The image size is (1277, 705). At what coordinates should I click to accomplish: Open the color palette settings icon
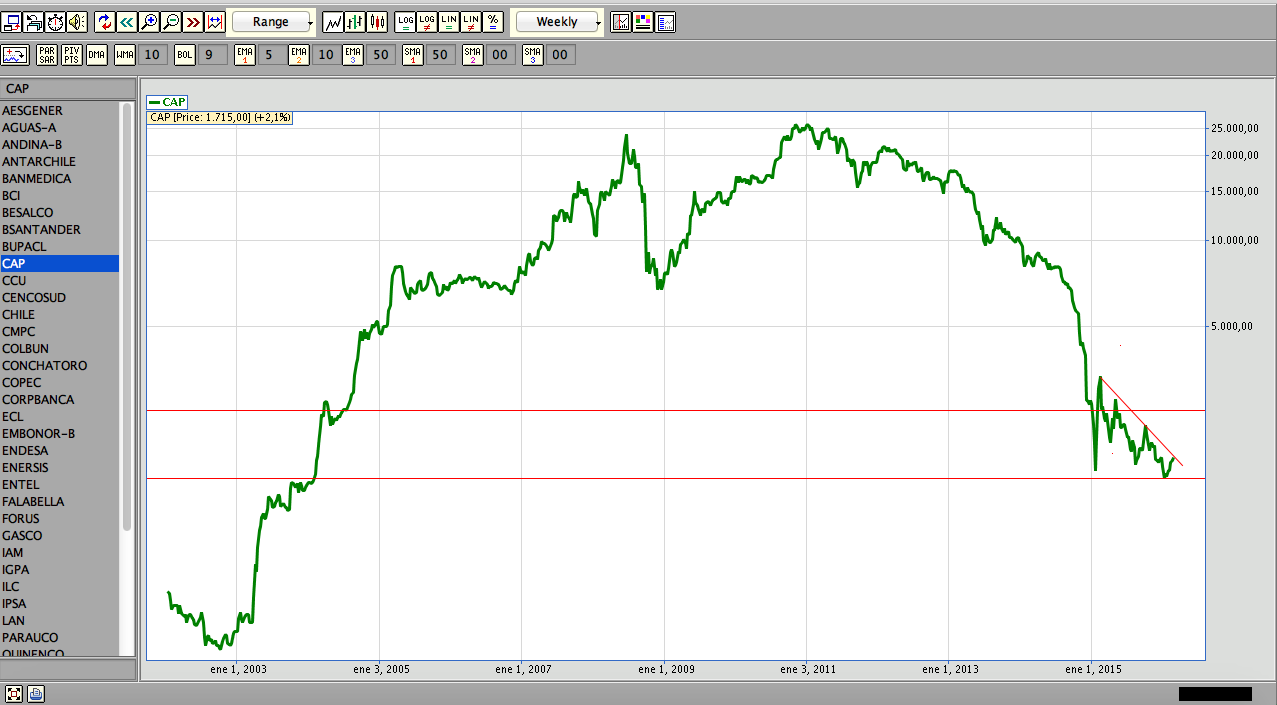point(643,21)
